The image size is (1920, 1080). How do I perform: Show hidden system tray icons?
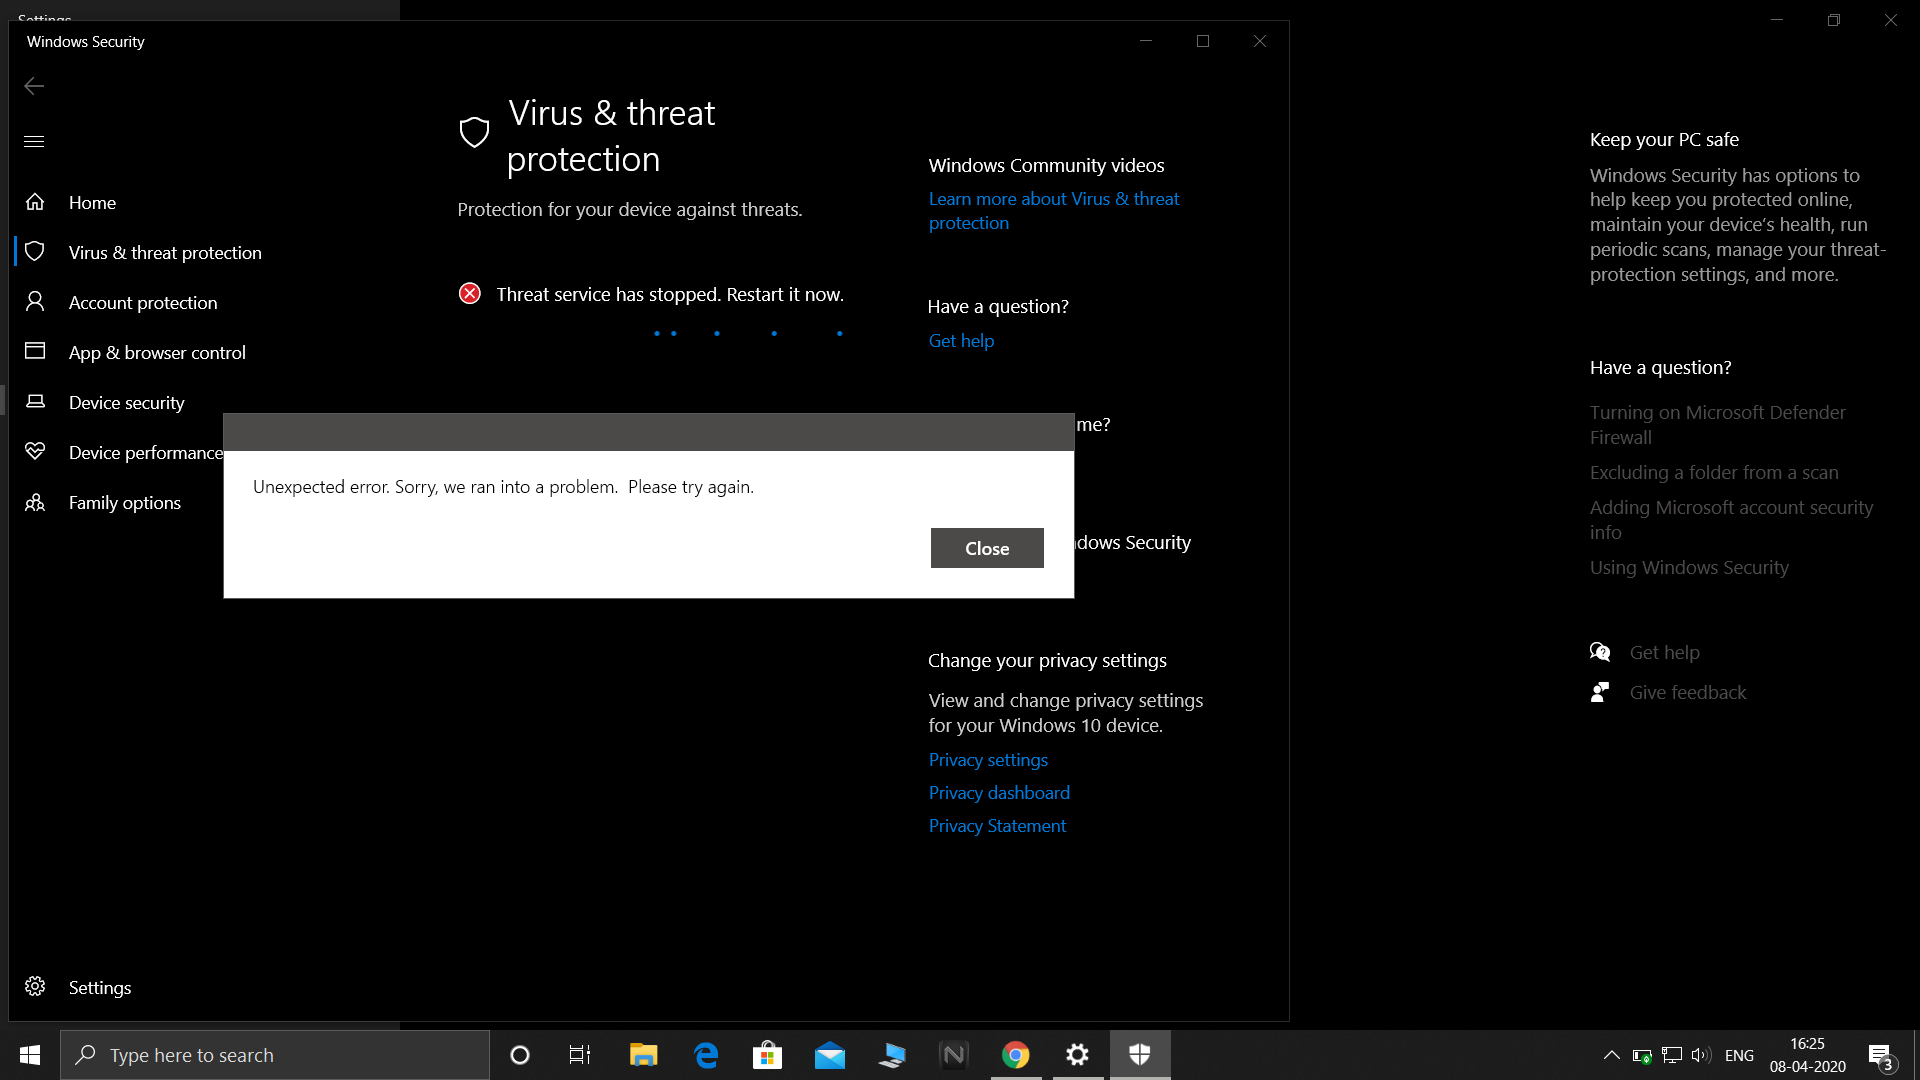(1611, 1055)
